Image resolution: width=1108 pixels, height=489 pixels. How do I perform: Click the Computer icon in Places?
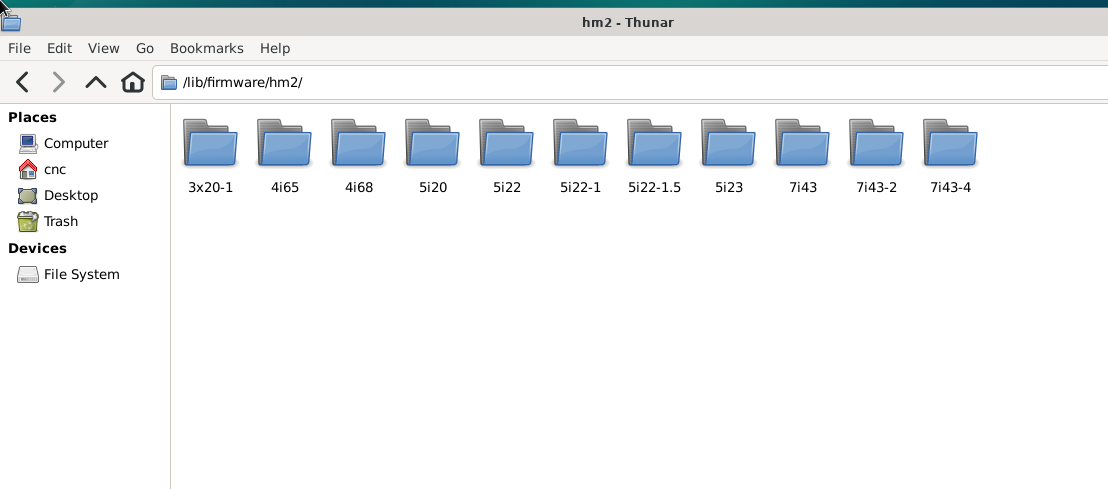pyautogui.click(x=28, y=143)
